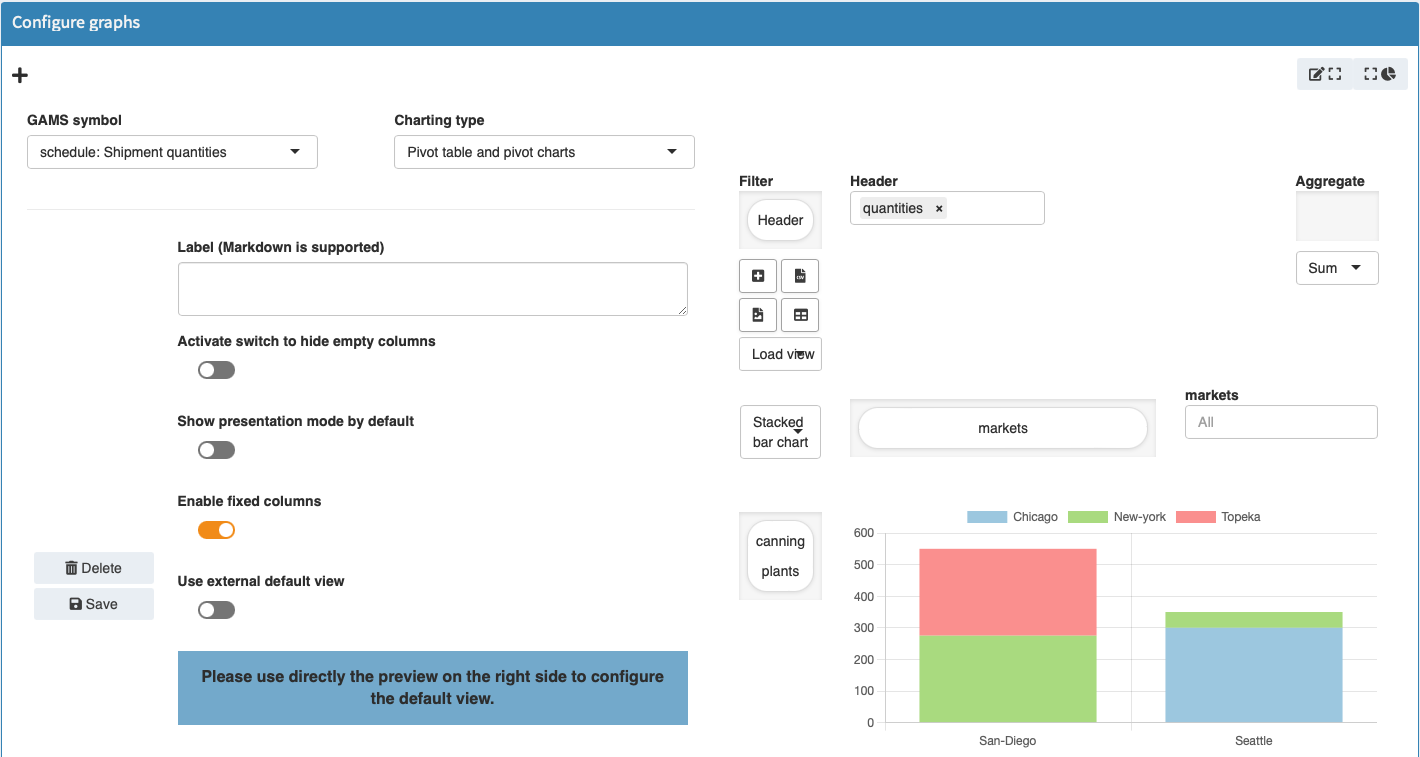This screenshot has width=1420, height=757.
Task: Open the Sum aggregation dropdown
Action: (1337, 268)
